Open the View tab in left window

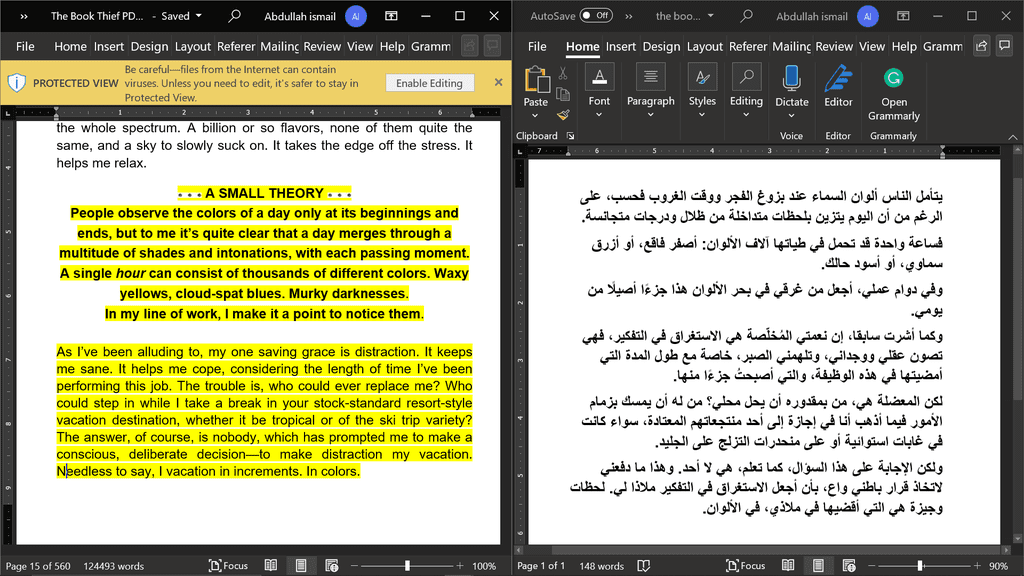[360, 46]
